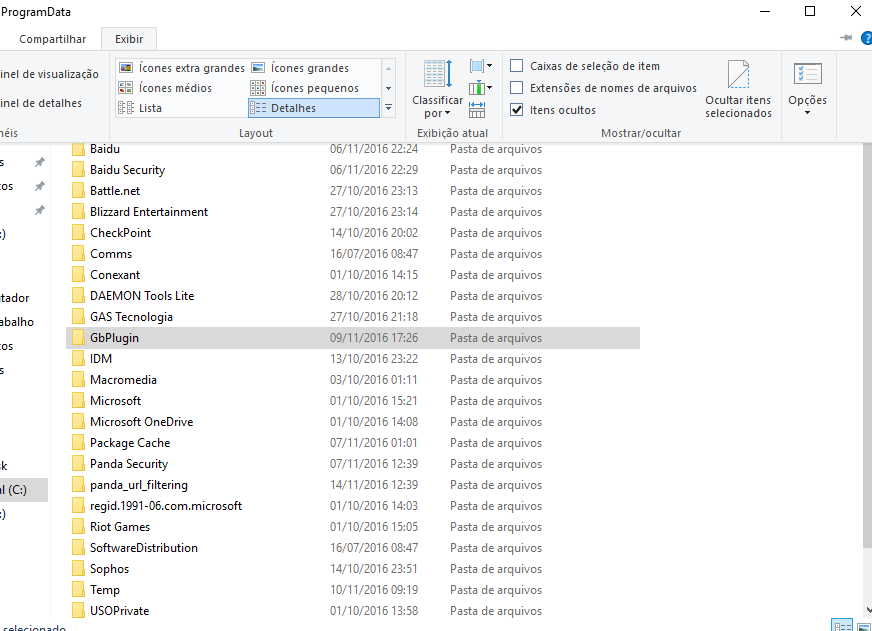Select the CheckPoint folder icon
This screenshot has height=631, width=872.
point(78,233)
